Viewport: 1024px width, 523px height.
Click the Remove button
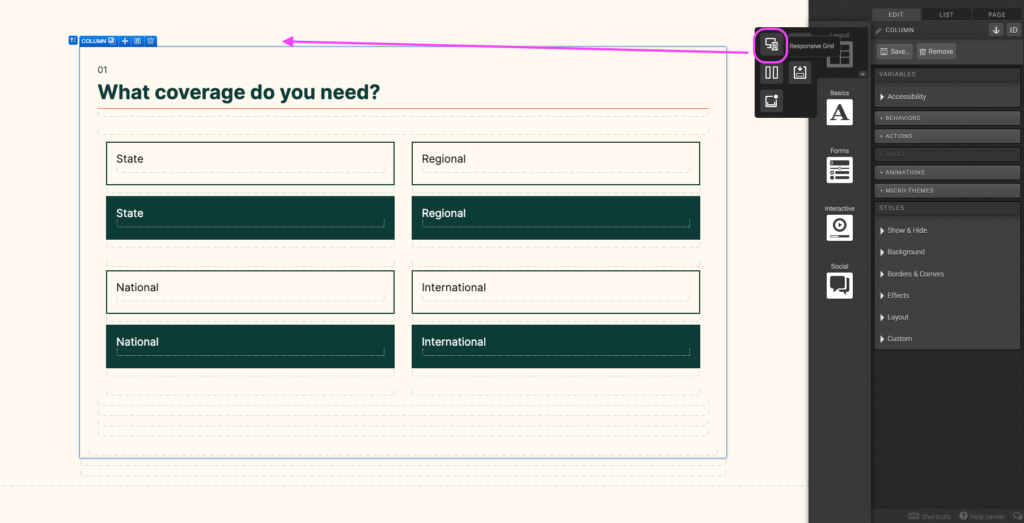point(936,51)
